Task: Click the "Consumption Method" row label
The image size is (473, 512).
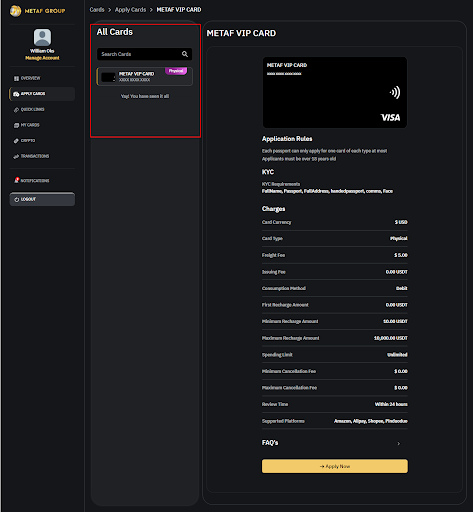Action: tap(284, 288)
